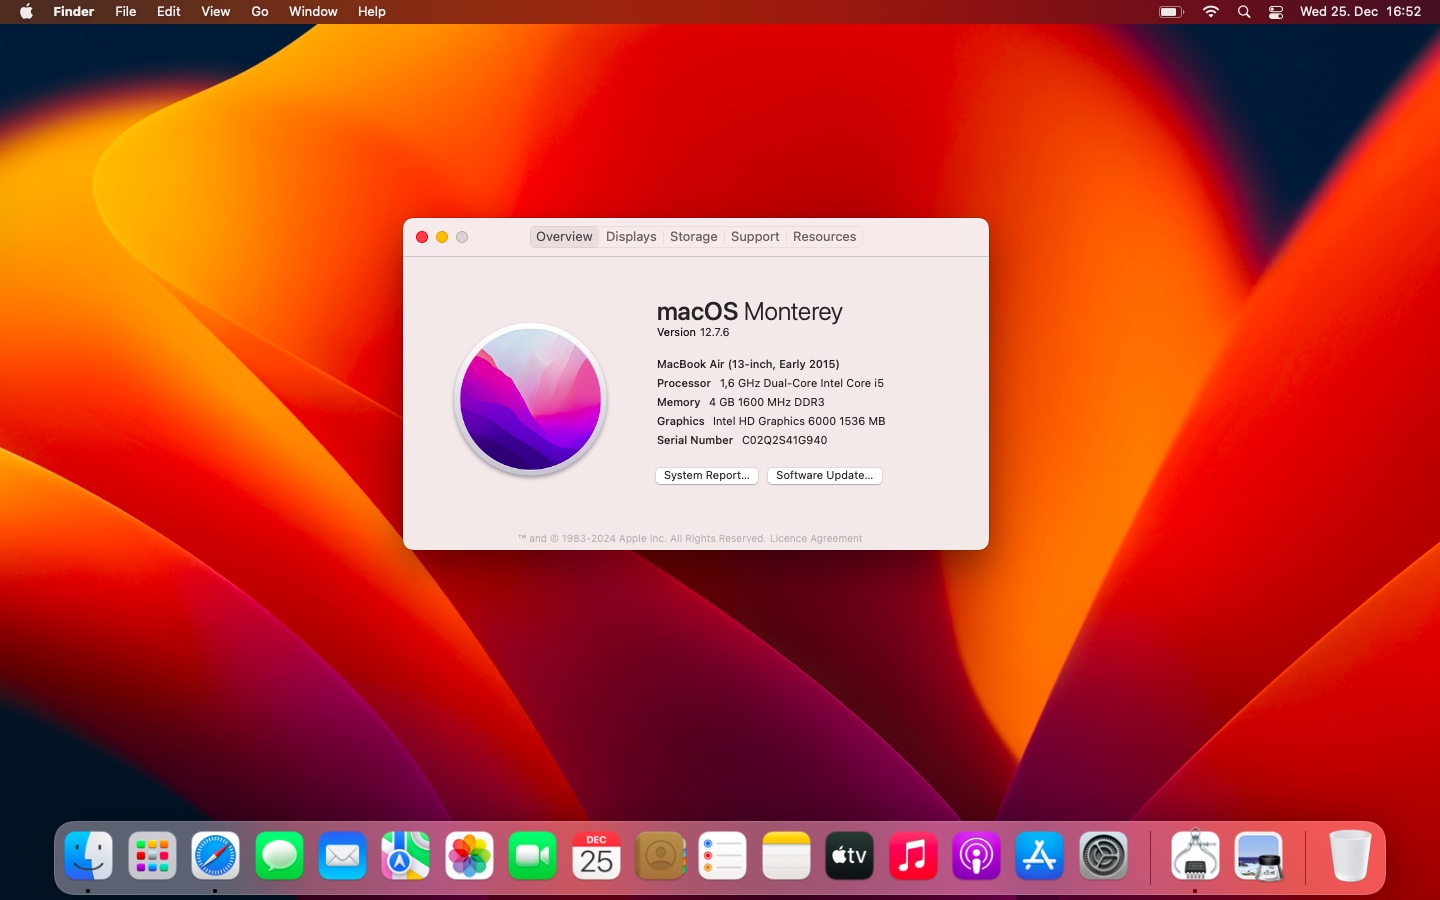The height and width of the screenshot is (900, 1440).
Task: Click the Version 12.7.6 text
Action: click(x=693, y=333)
